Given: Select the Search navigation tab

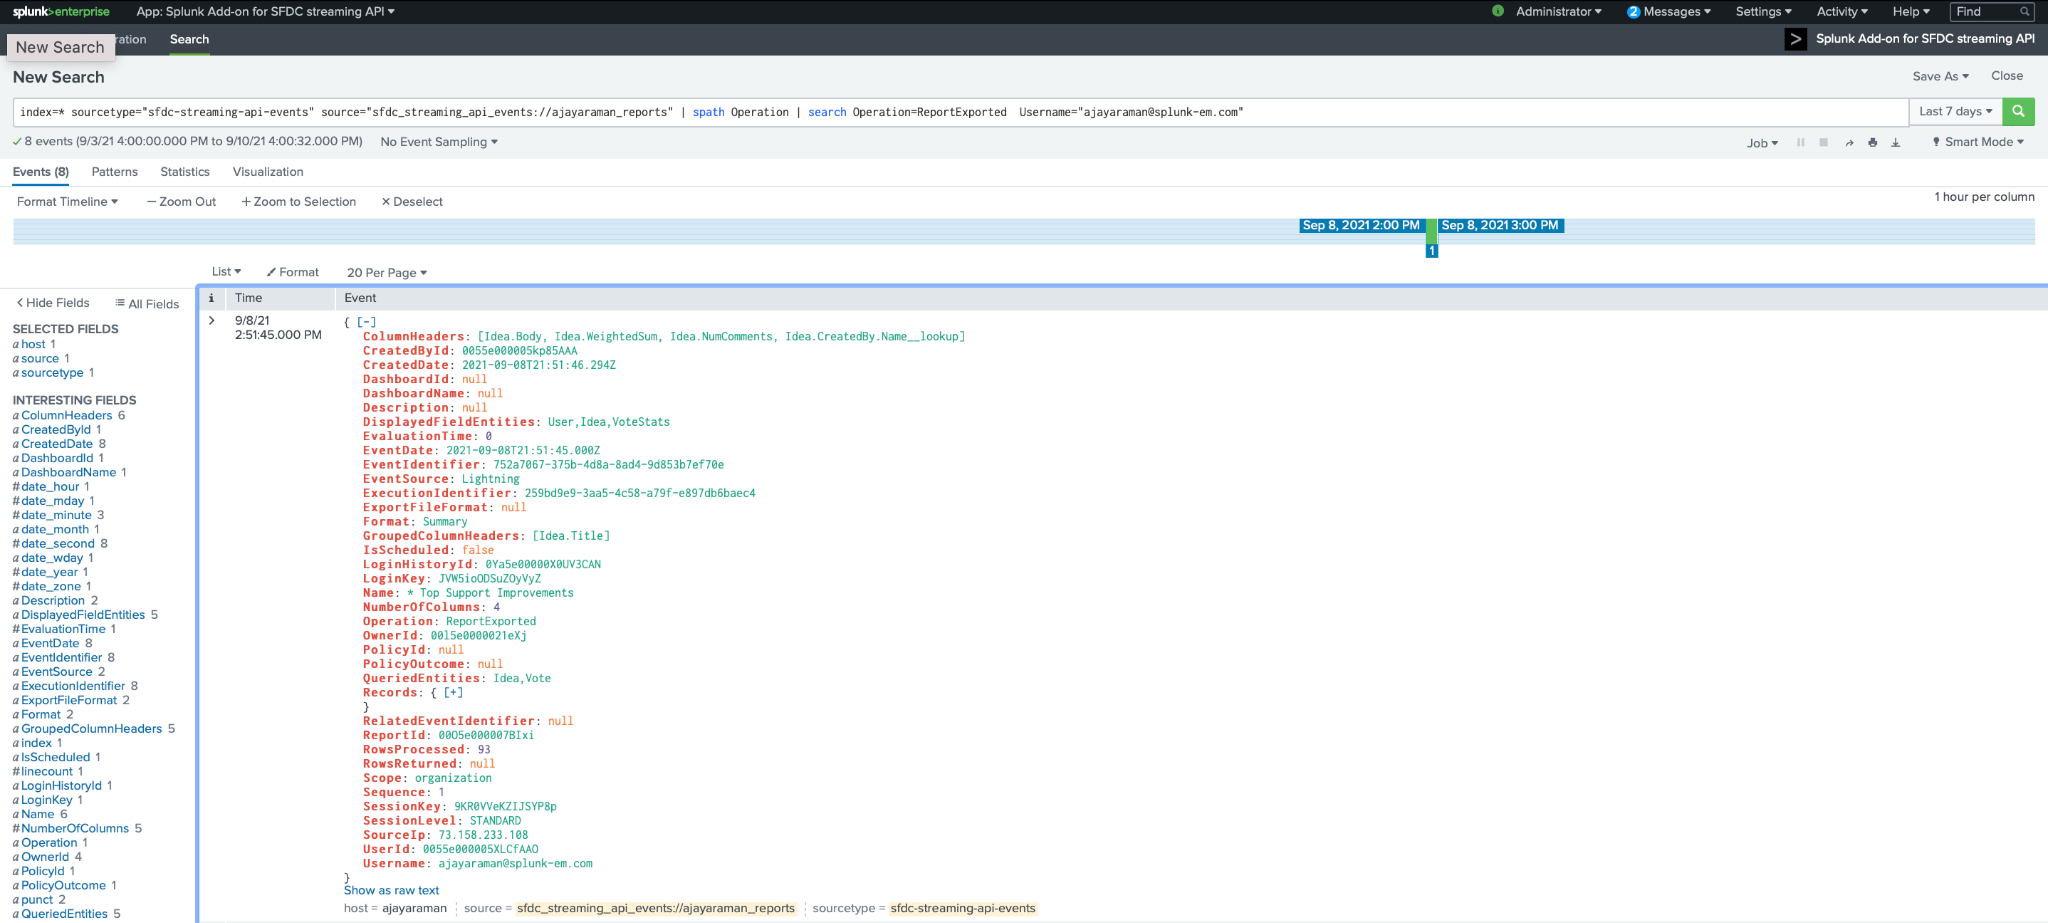Looking at the screenshot, I should point(189,40).
